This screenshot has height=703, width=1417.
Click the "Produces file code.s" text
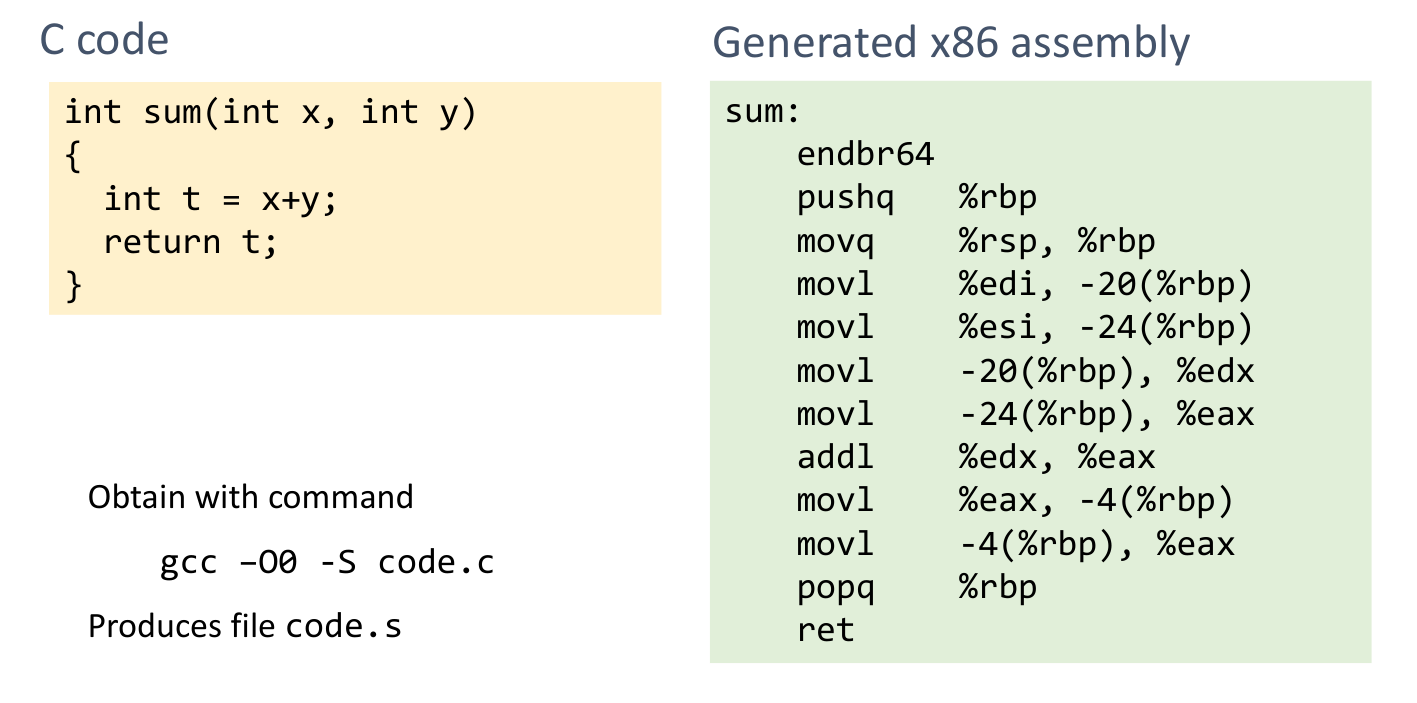click(245, 627)
